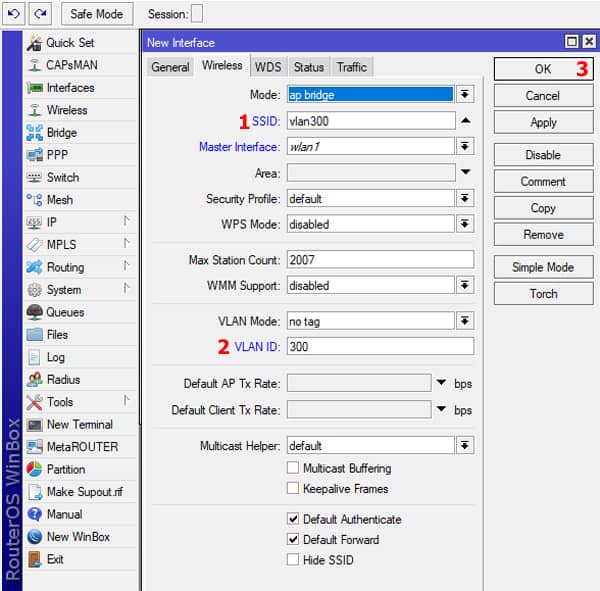600x591 pixels.
Task: Open the Routing submenu
Action: 81,267
